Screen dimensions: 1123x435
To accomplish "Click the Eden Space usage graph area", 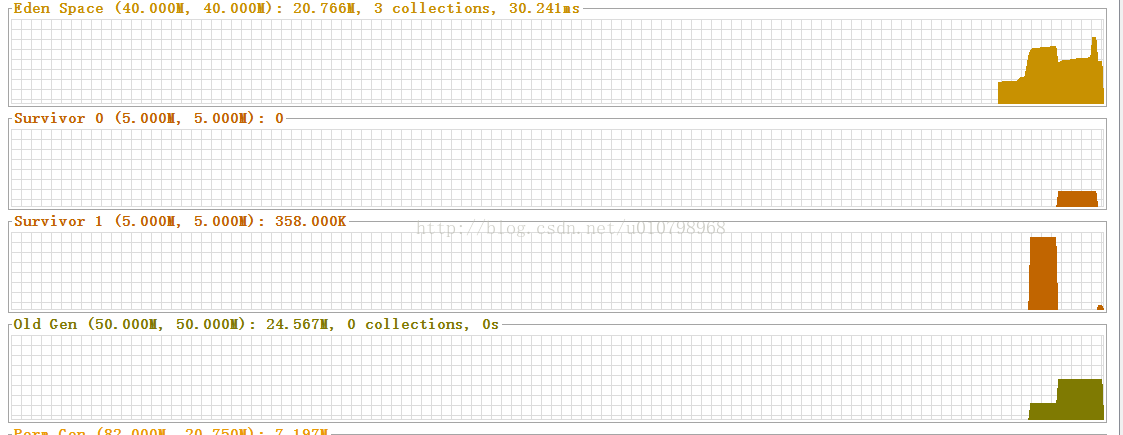I will pos(558,62).
